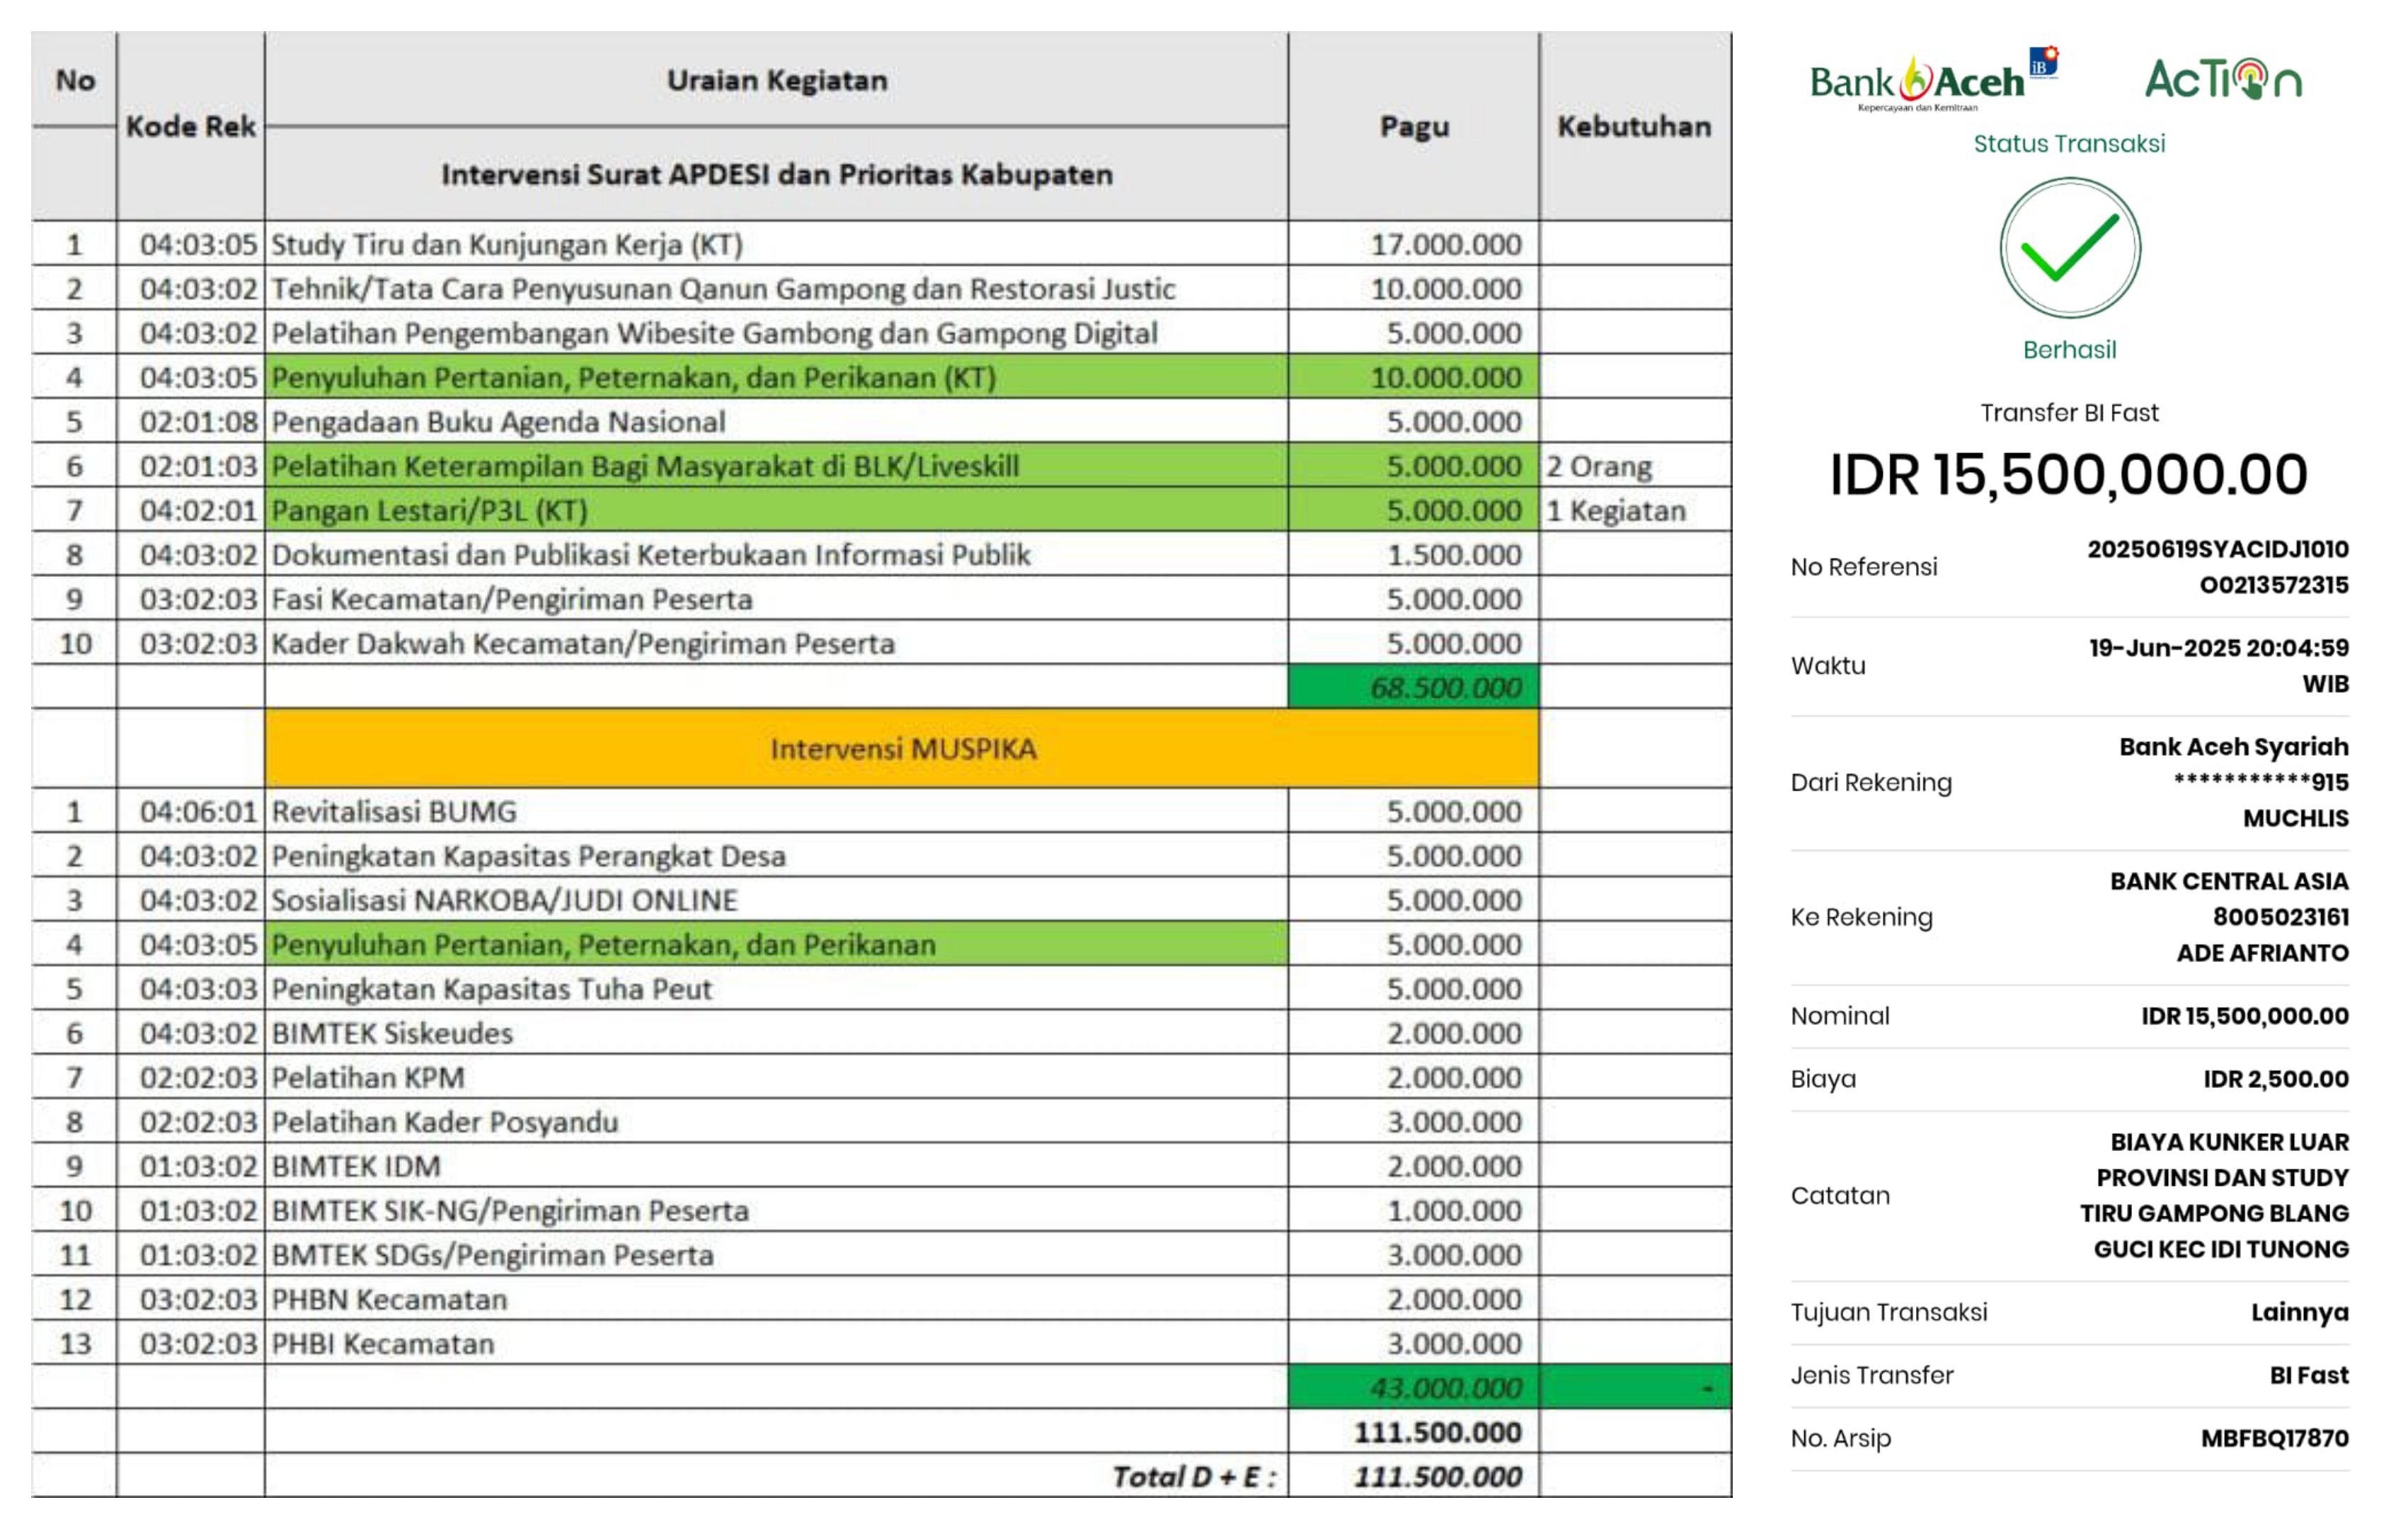The width and height of the screenshot is (2408, 1529).
Task: Select 'Sosialisasi NARKOBA/JUDI ONLINE' cell
Action: [776, 900]
